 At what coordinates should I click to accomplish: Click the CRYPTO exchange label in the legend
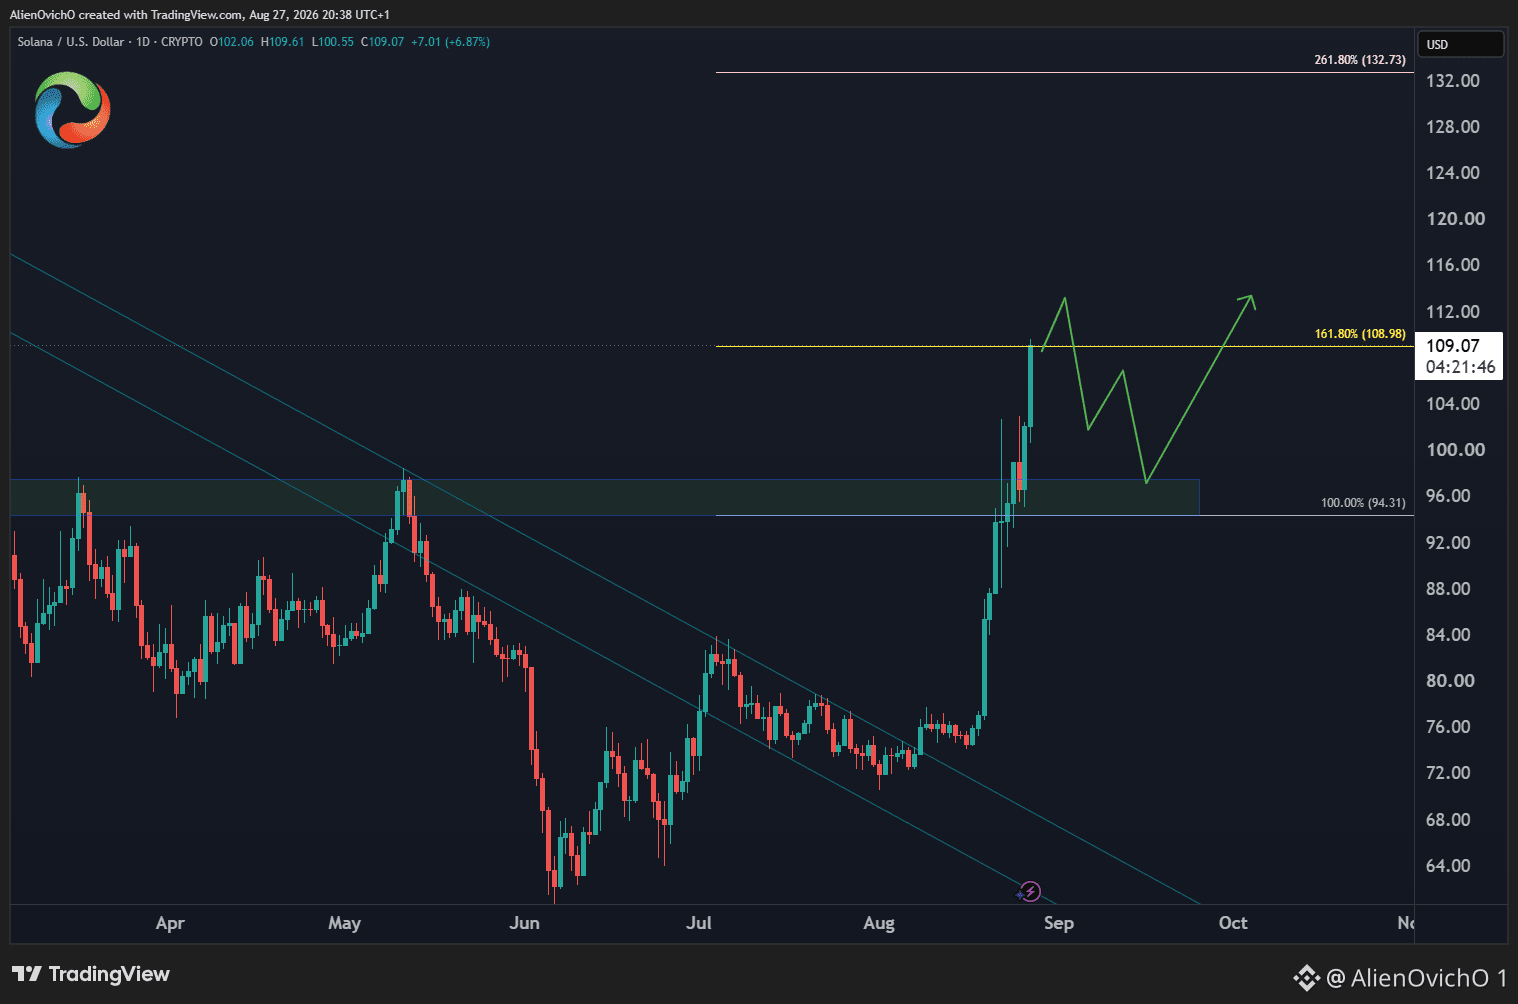pos(182,42)
